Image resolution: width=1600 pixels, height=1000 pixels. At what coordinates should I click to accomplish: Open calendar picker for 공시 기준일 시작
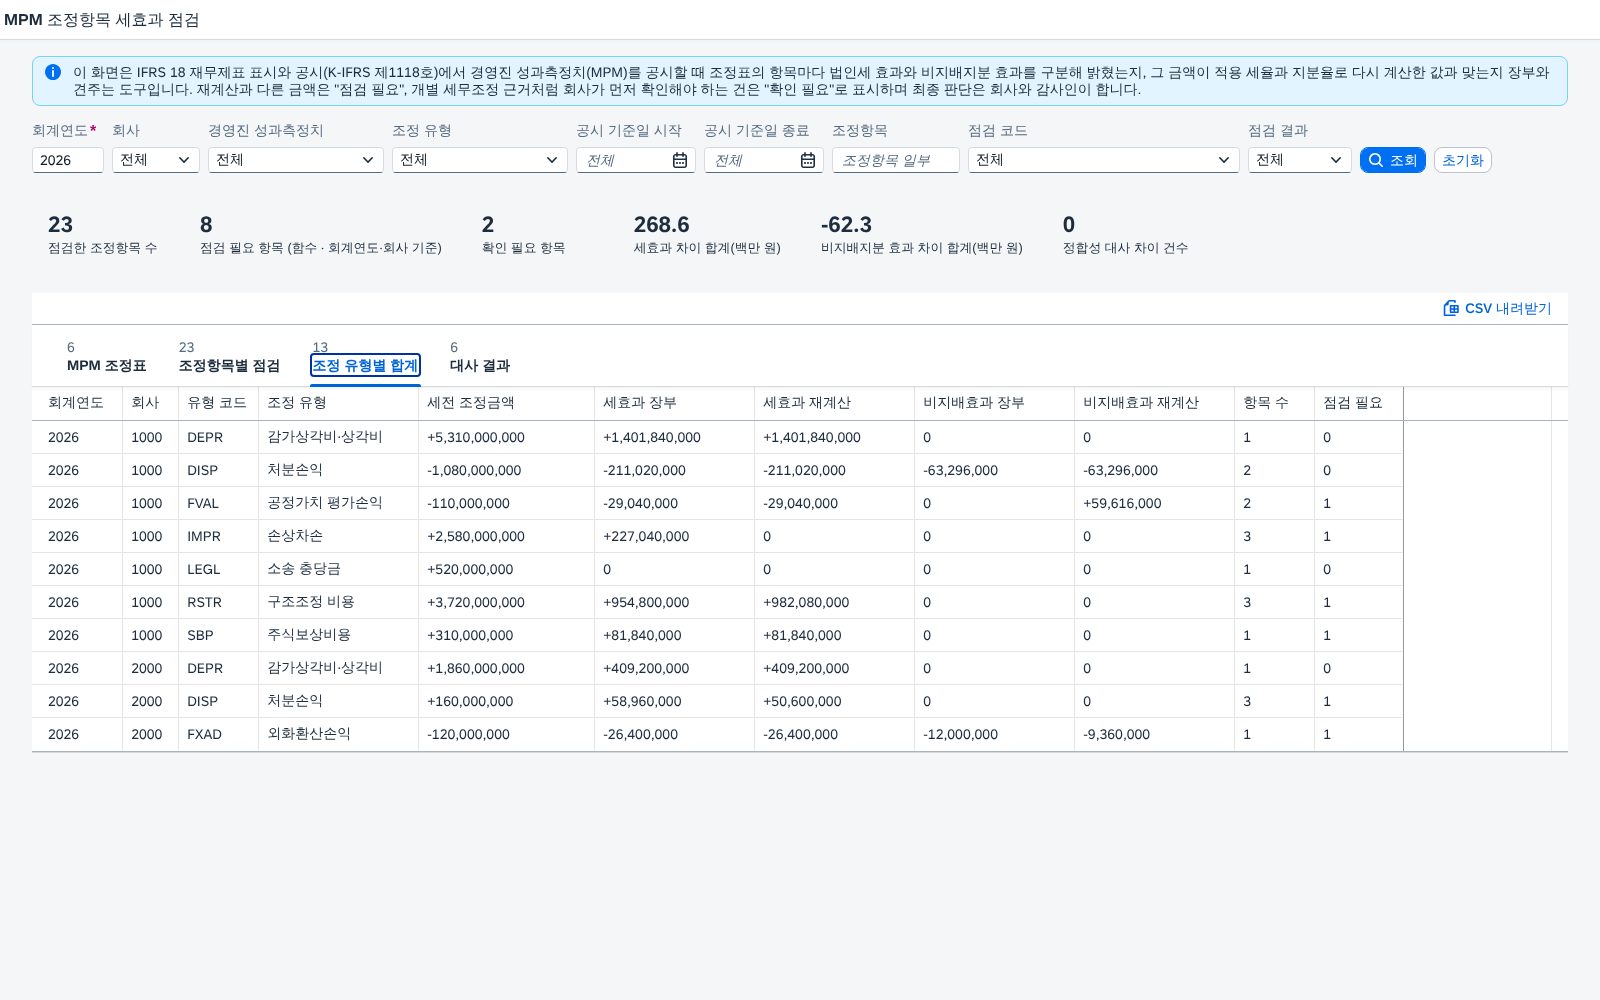[680, 160]
